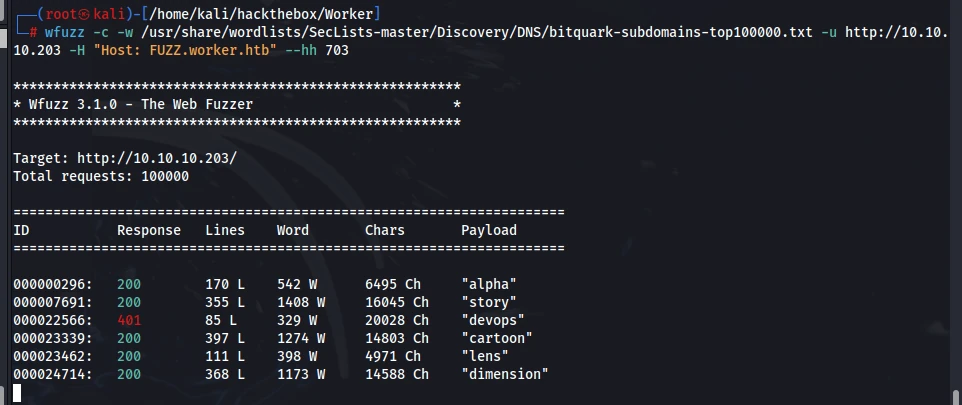Click the terminal cursor block at bottom
This screenshot has height=405, width=962.
point(17,393)
